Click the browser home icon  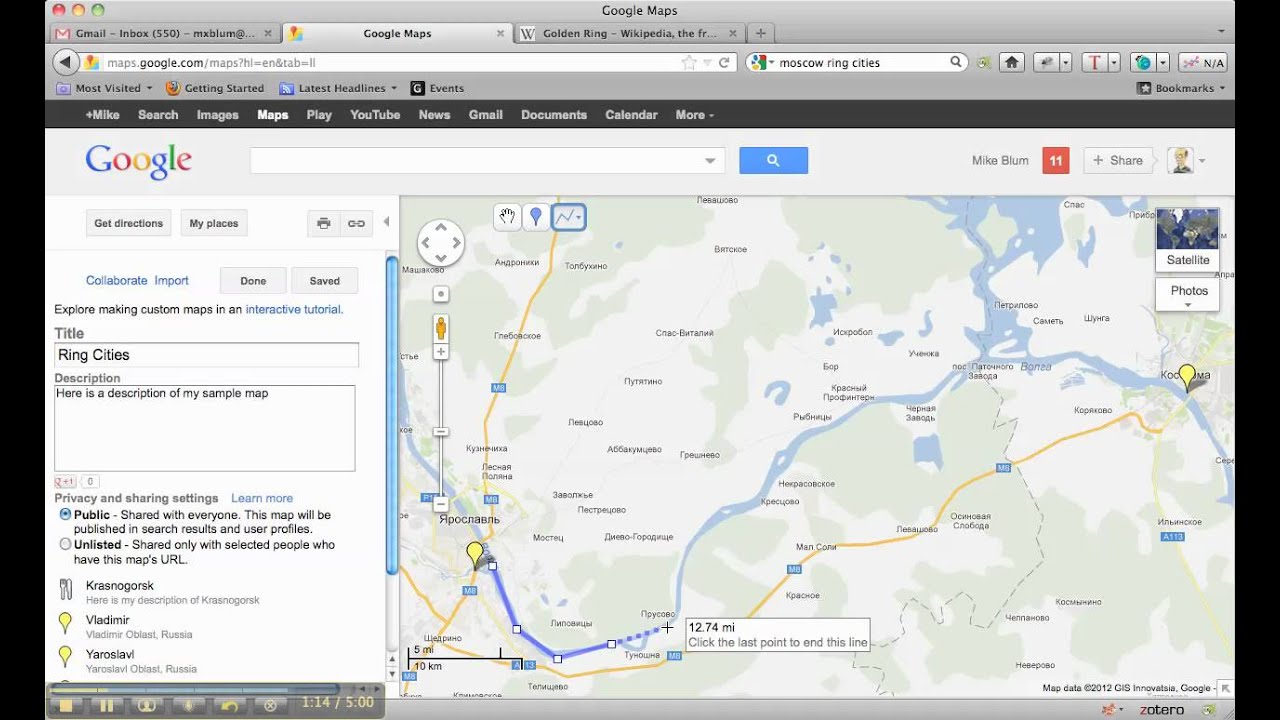point(1012,62)
